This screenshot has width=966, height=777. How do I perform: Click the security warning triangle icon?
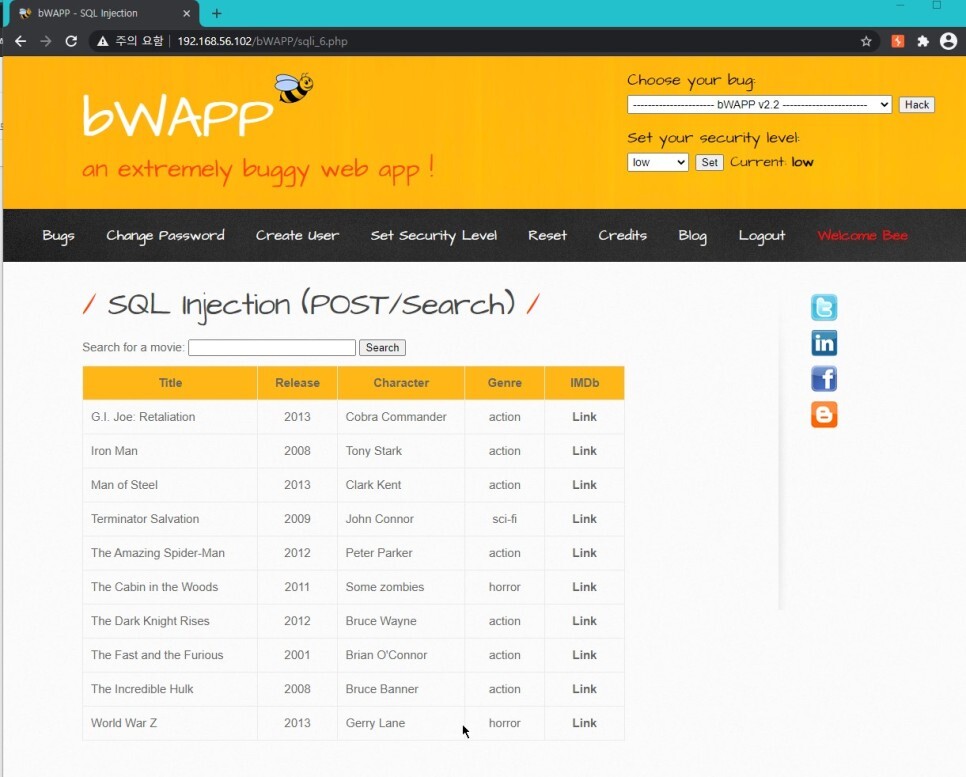(x=102, y=41)
